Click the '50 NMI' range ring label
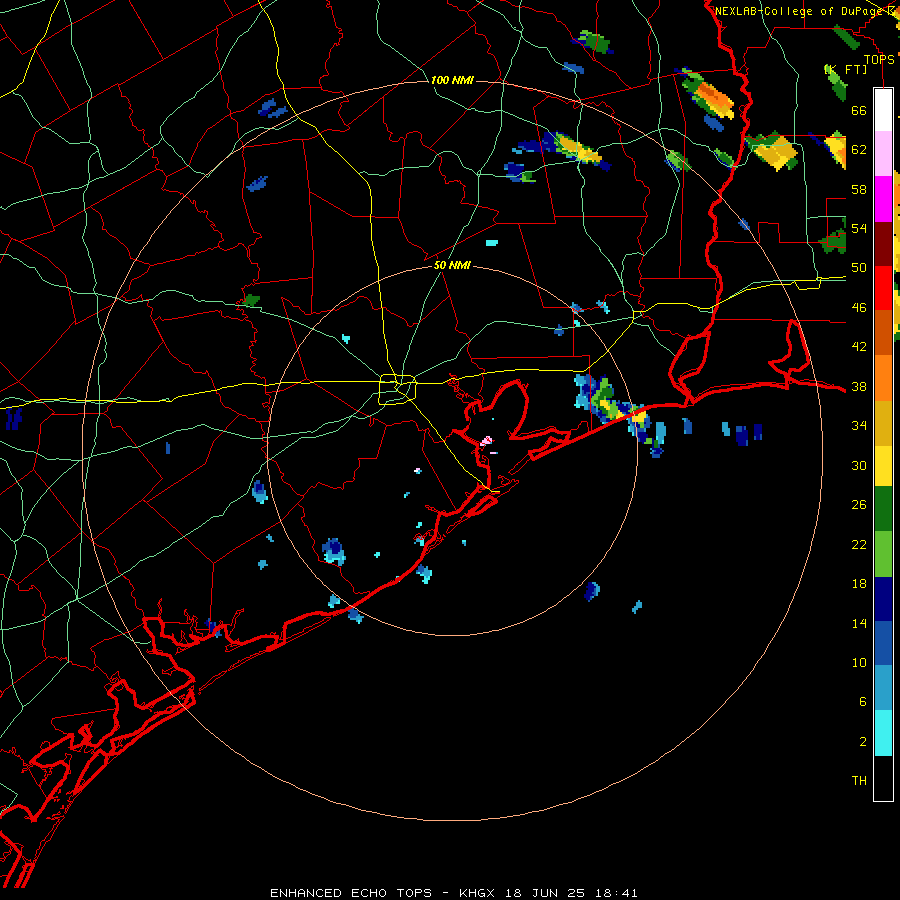The height and width of the screenshot is (900, 900). [452, 265]
